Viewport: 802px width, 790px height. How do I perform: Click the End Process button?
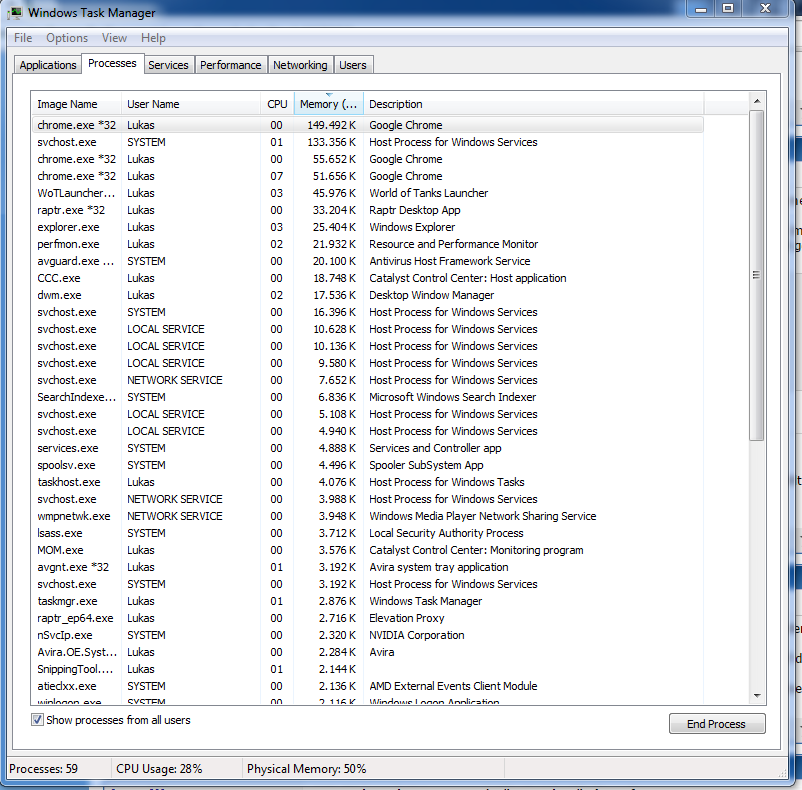point(717,724)
